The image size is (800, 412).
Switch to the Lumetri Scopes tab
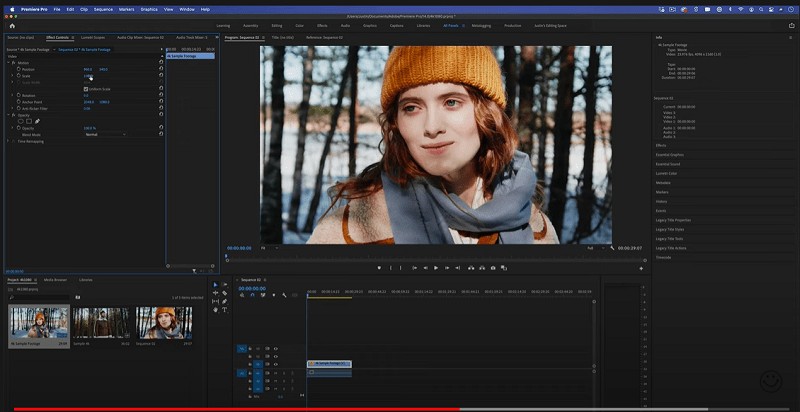93,37
